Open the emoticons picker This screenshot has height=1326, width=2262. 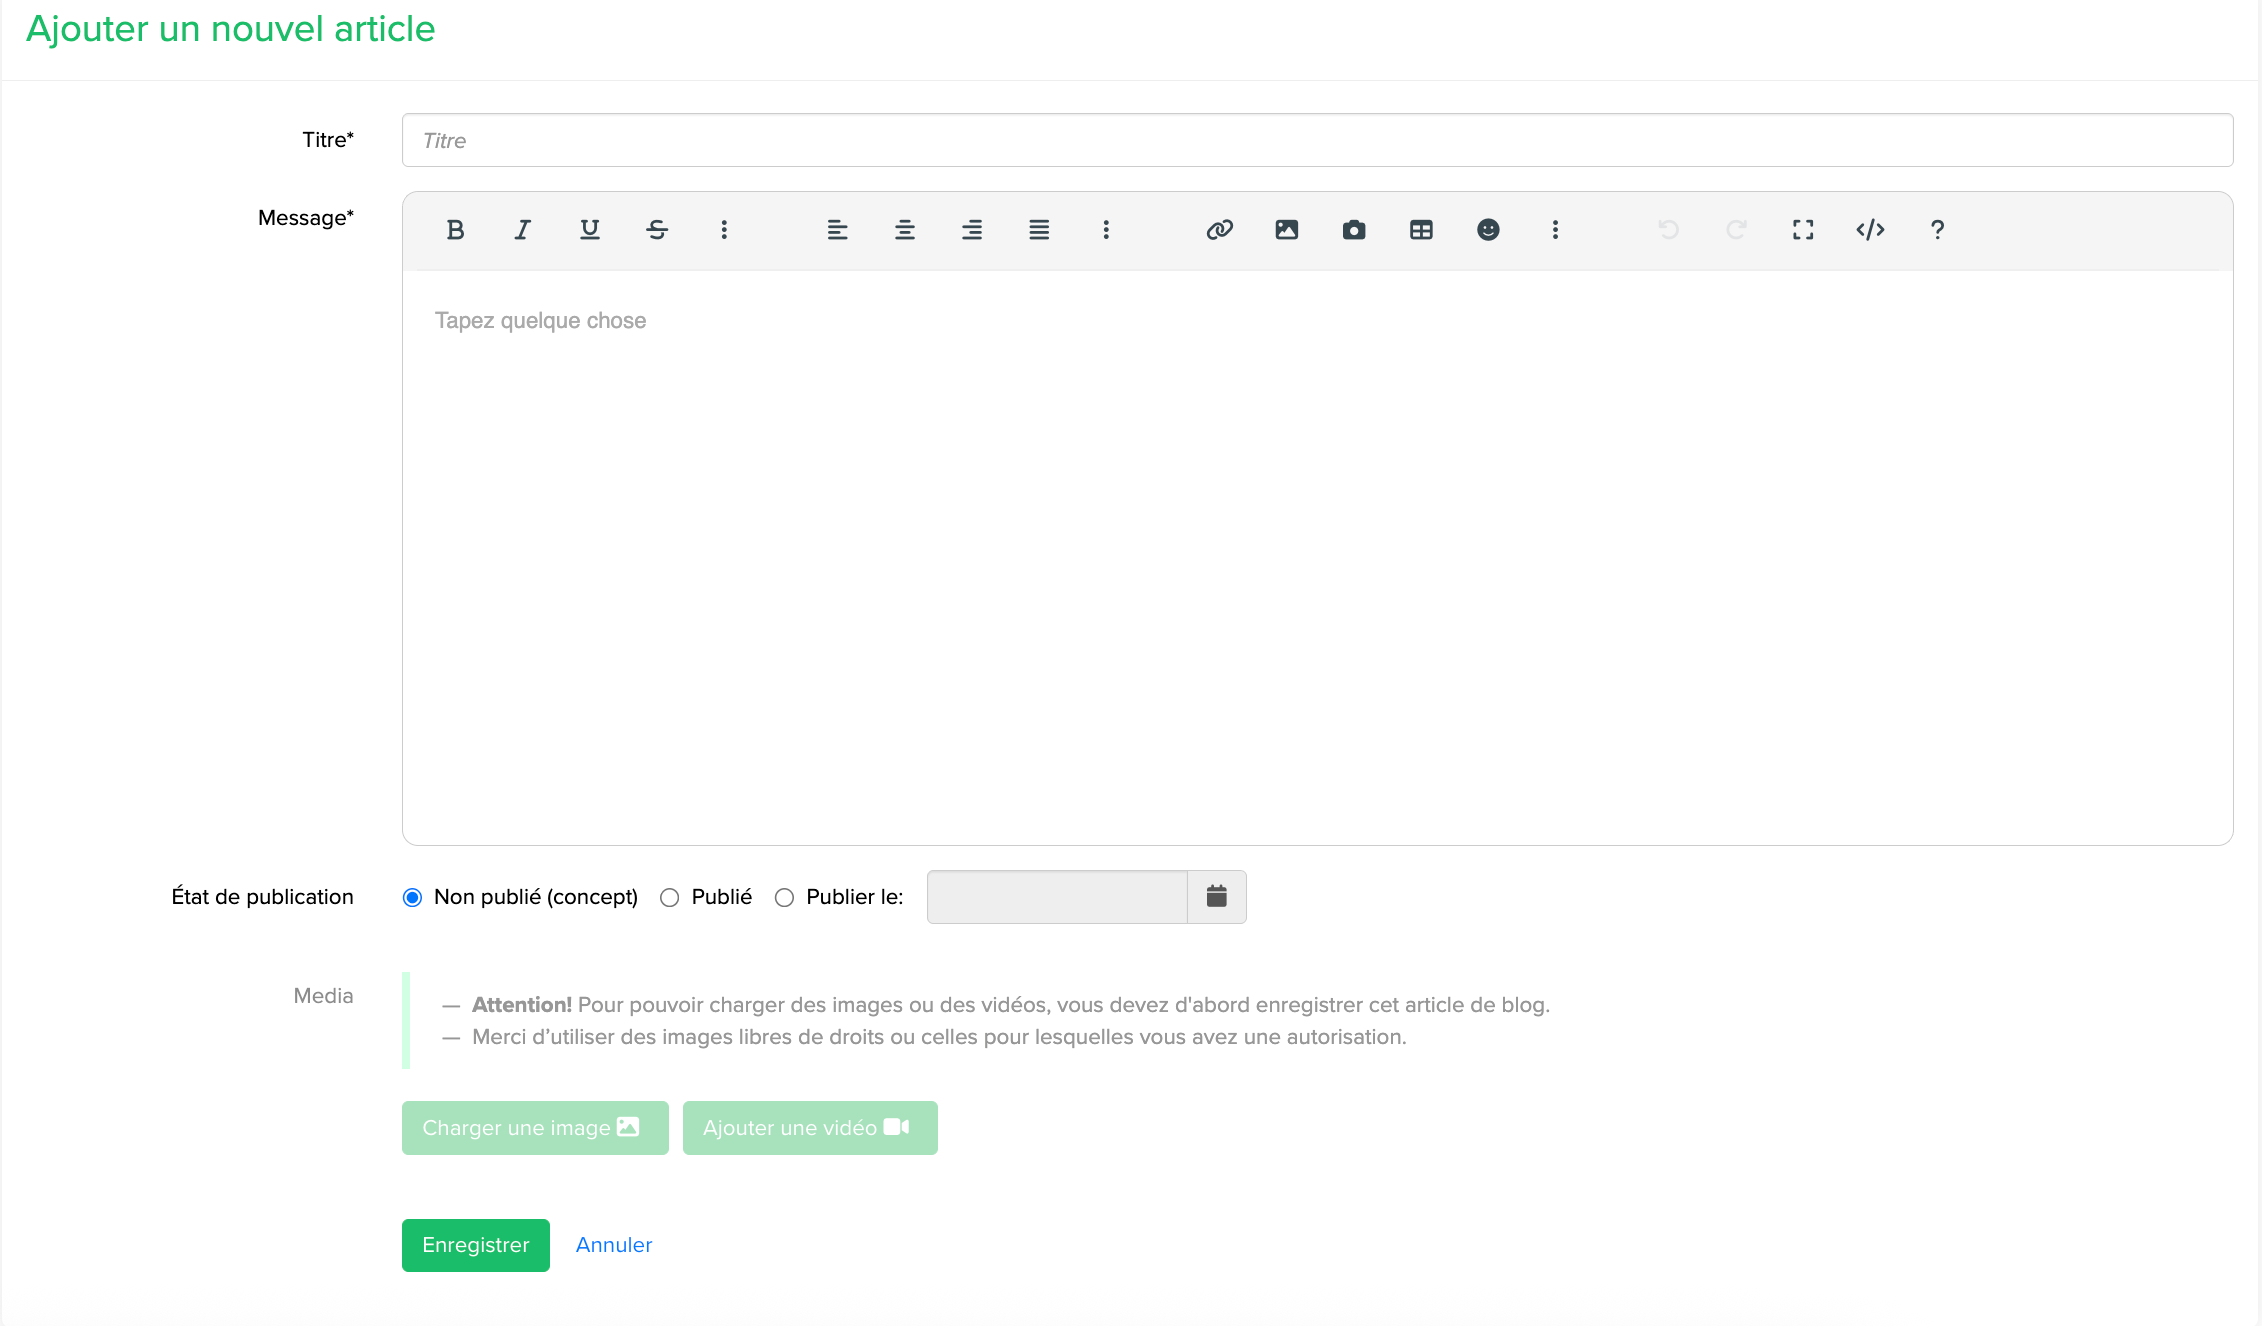pos(1488,230)
